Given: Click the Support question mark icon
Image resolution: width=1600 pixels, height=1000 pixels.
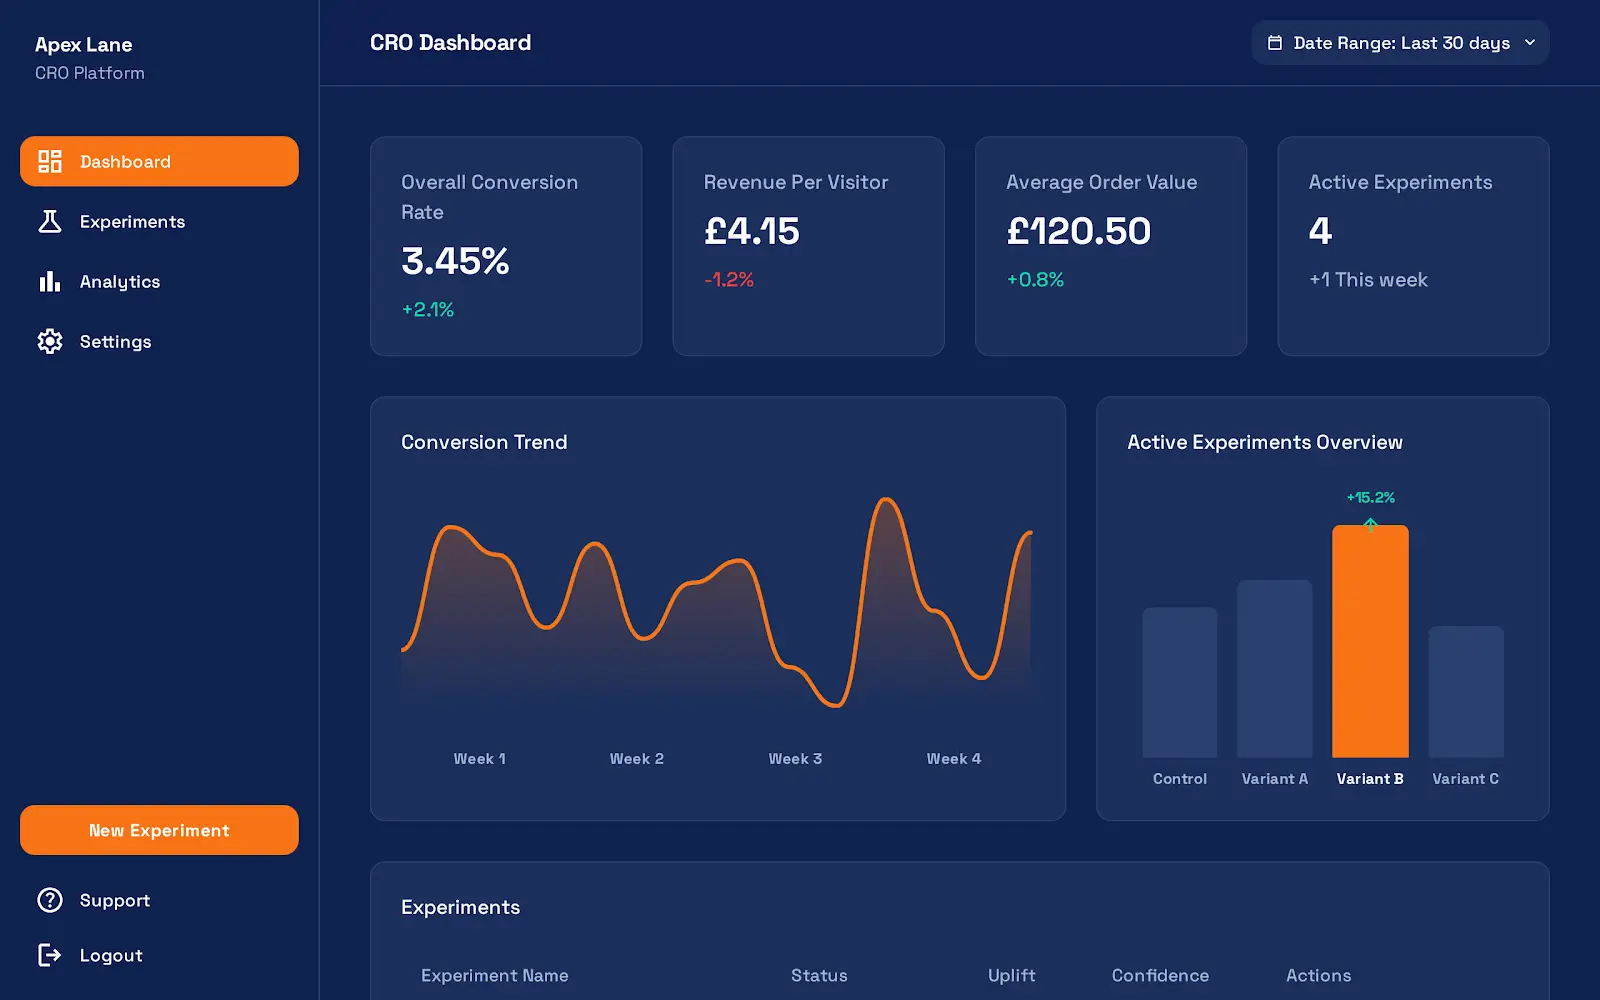Looking at the screenshot, I should tap(49, 900).
